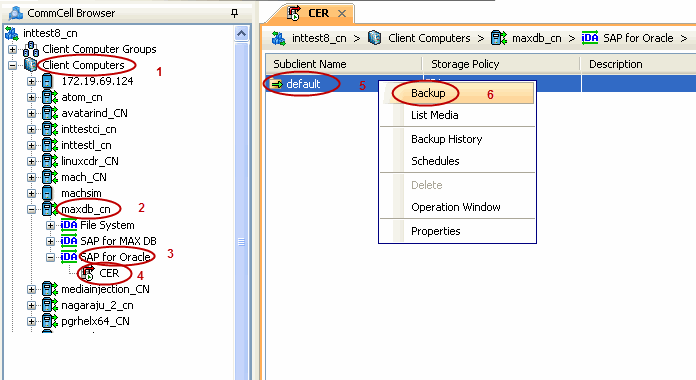This screenshot has width=696, height=380.
Task: Select nagaraju_2_cn in the tree
Action: click(97, 305)
